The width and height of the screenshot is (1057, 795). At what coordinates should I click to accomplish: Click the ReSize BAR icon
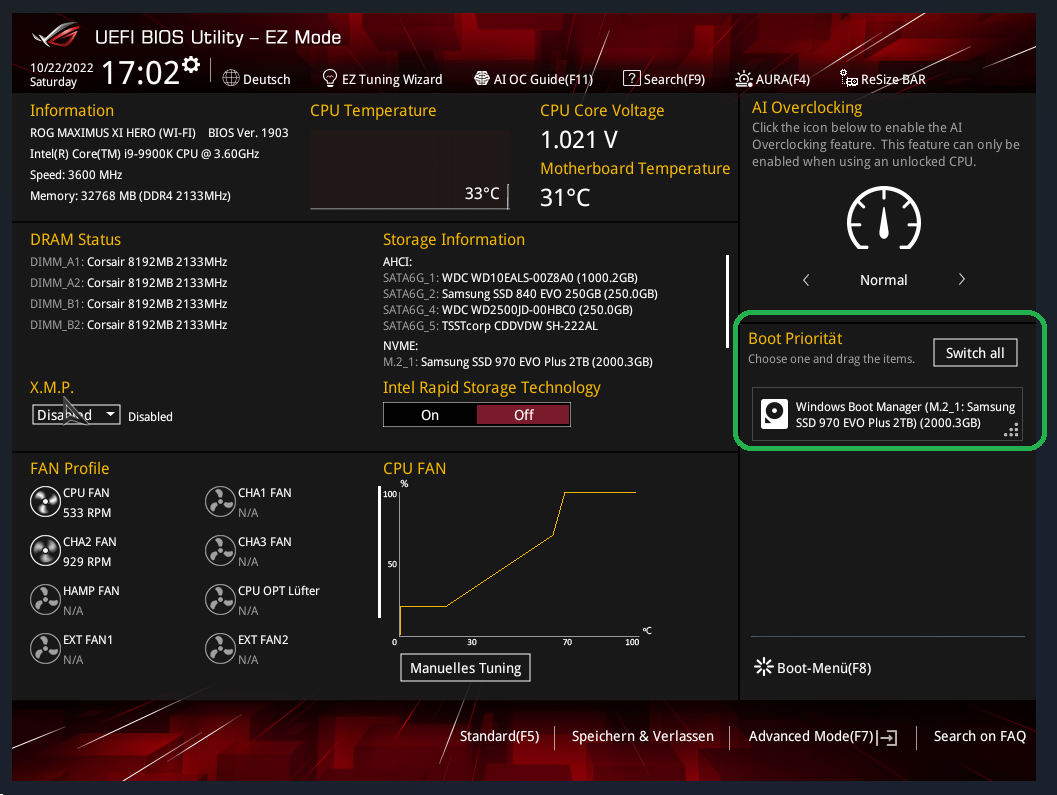point(848,78)
